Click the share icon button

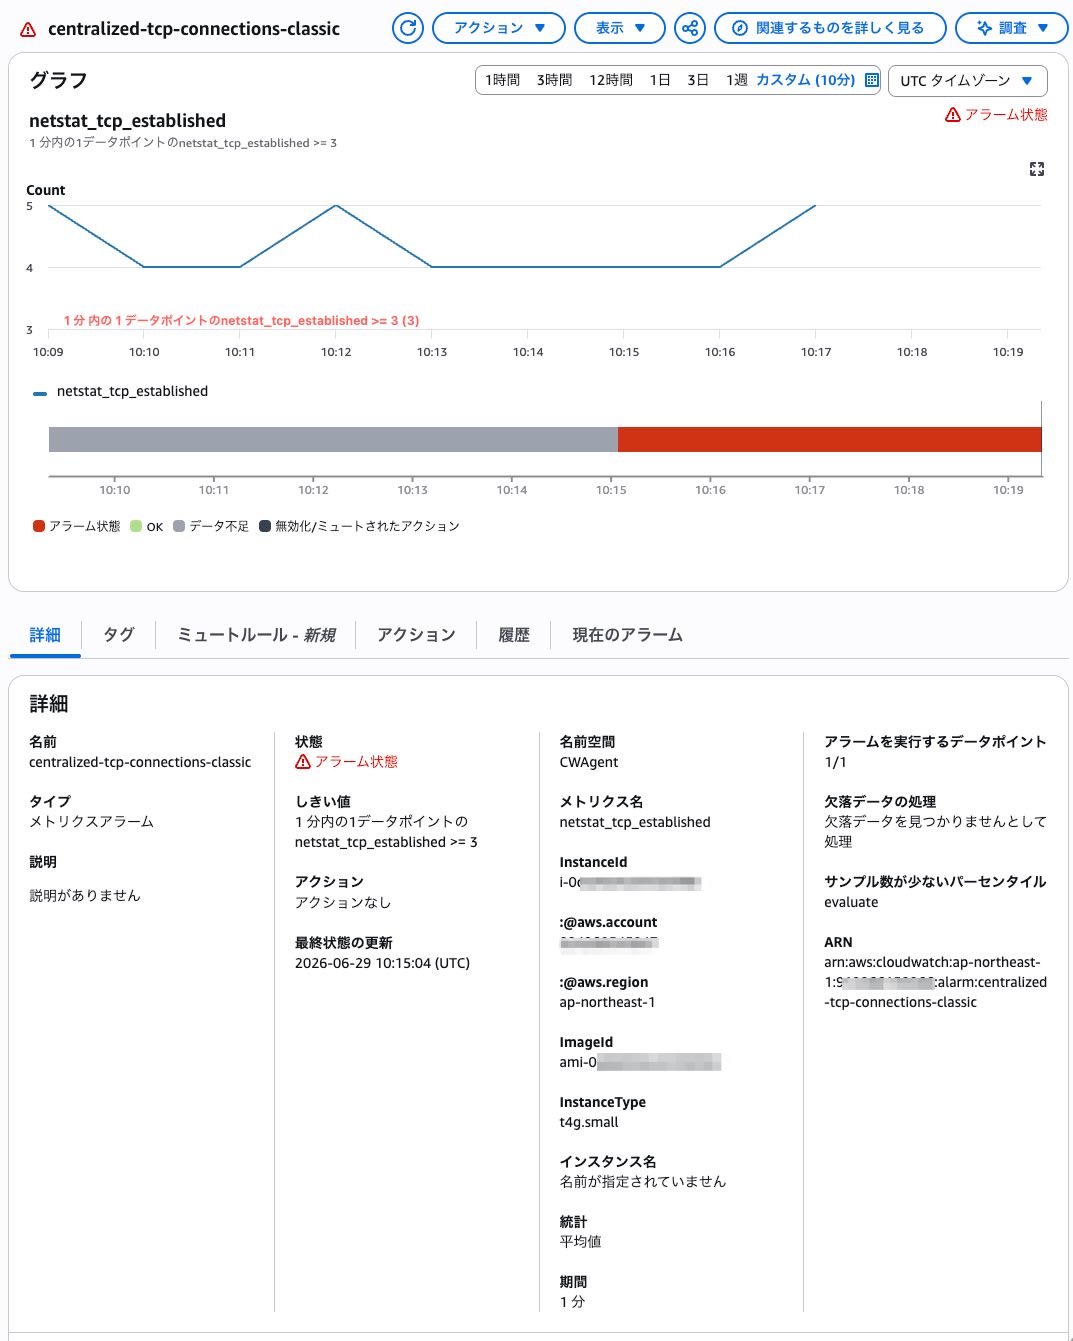(690, 28)
